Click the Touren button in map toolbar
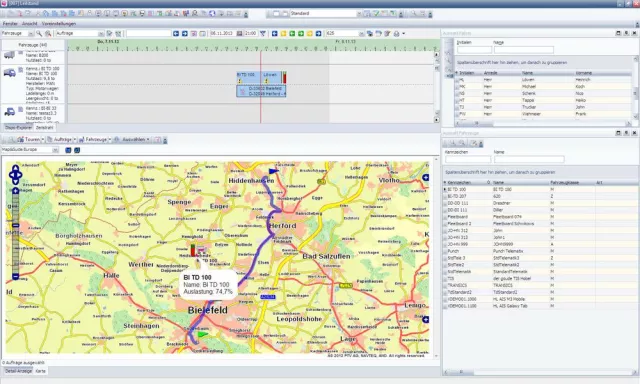 click(29, 140)
